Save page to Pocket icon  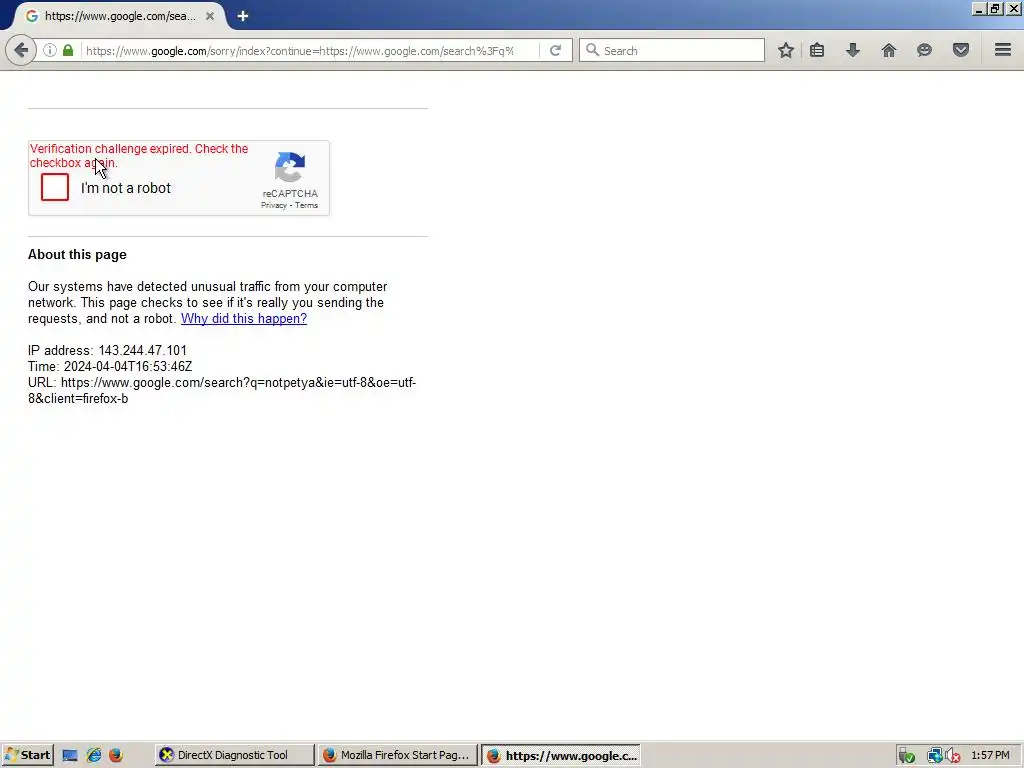click(961, 50)
